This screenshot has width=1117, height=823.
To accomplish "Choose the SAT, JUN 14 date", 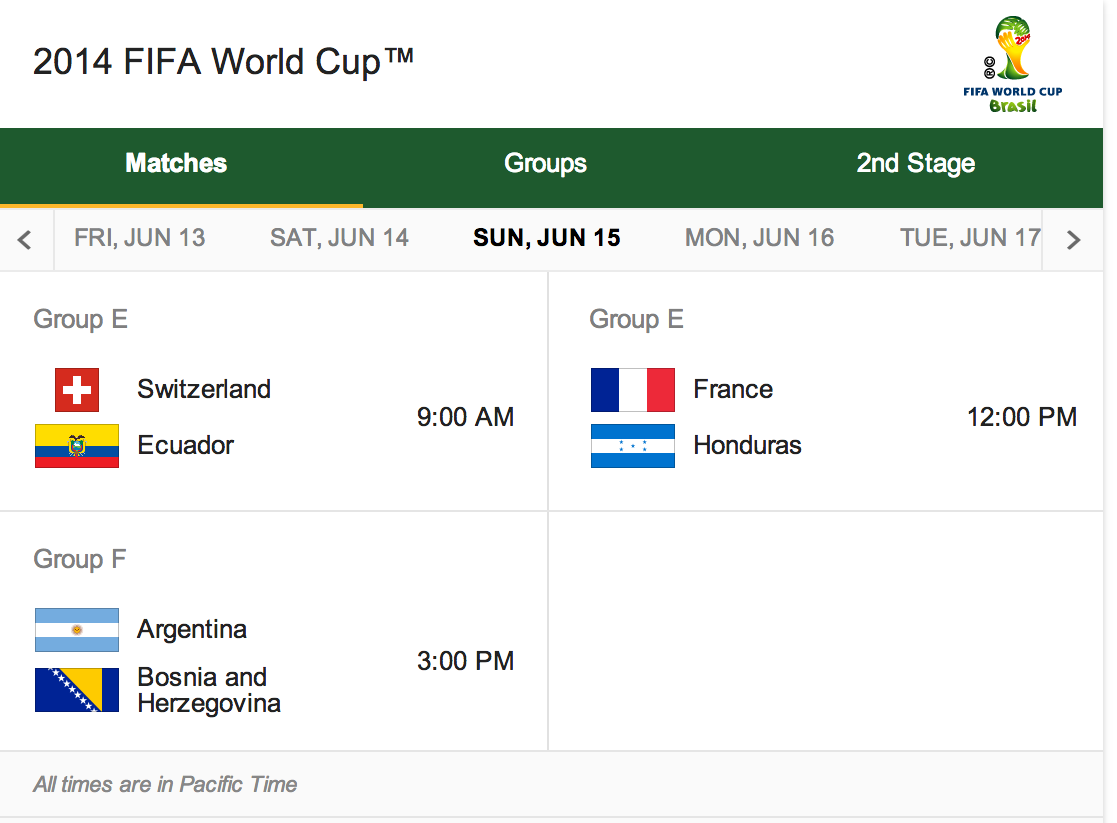I will [x=339, y=238].
